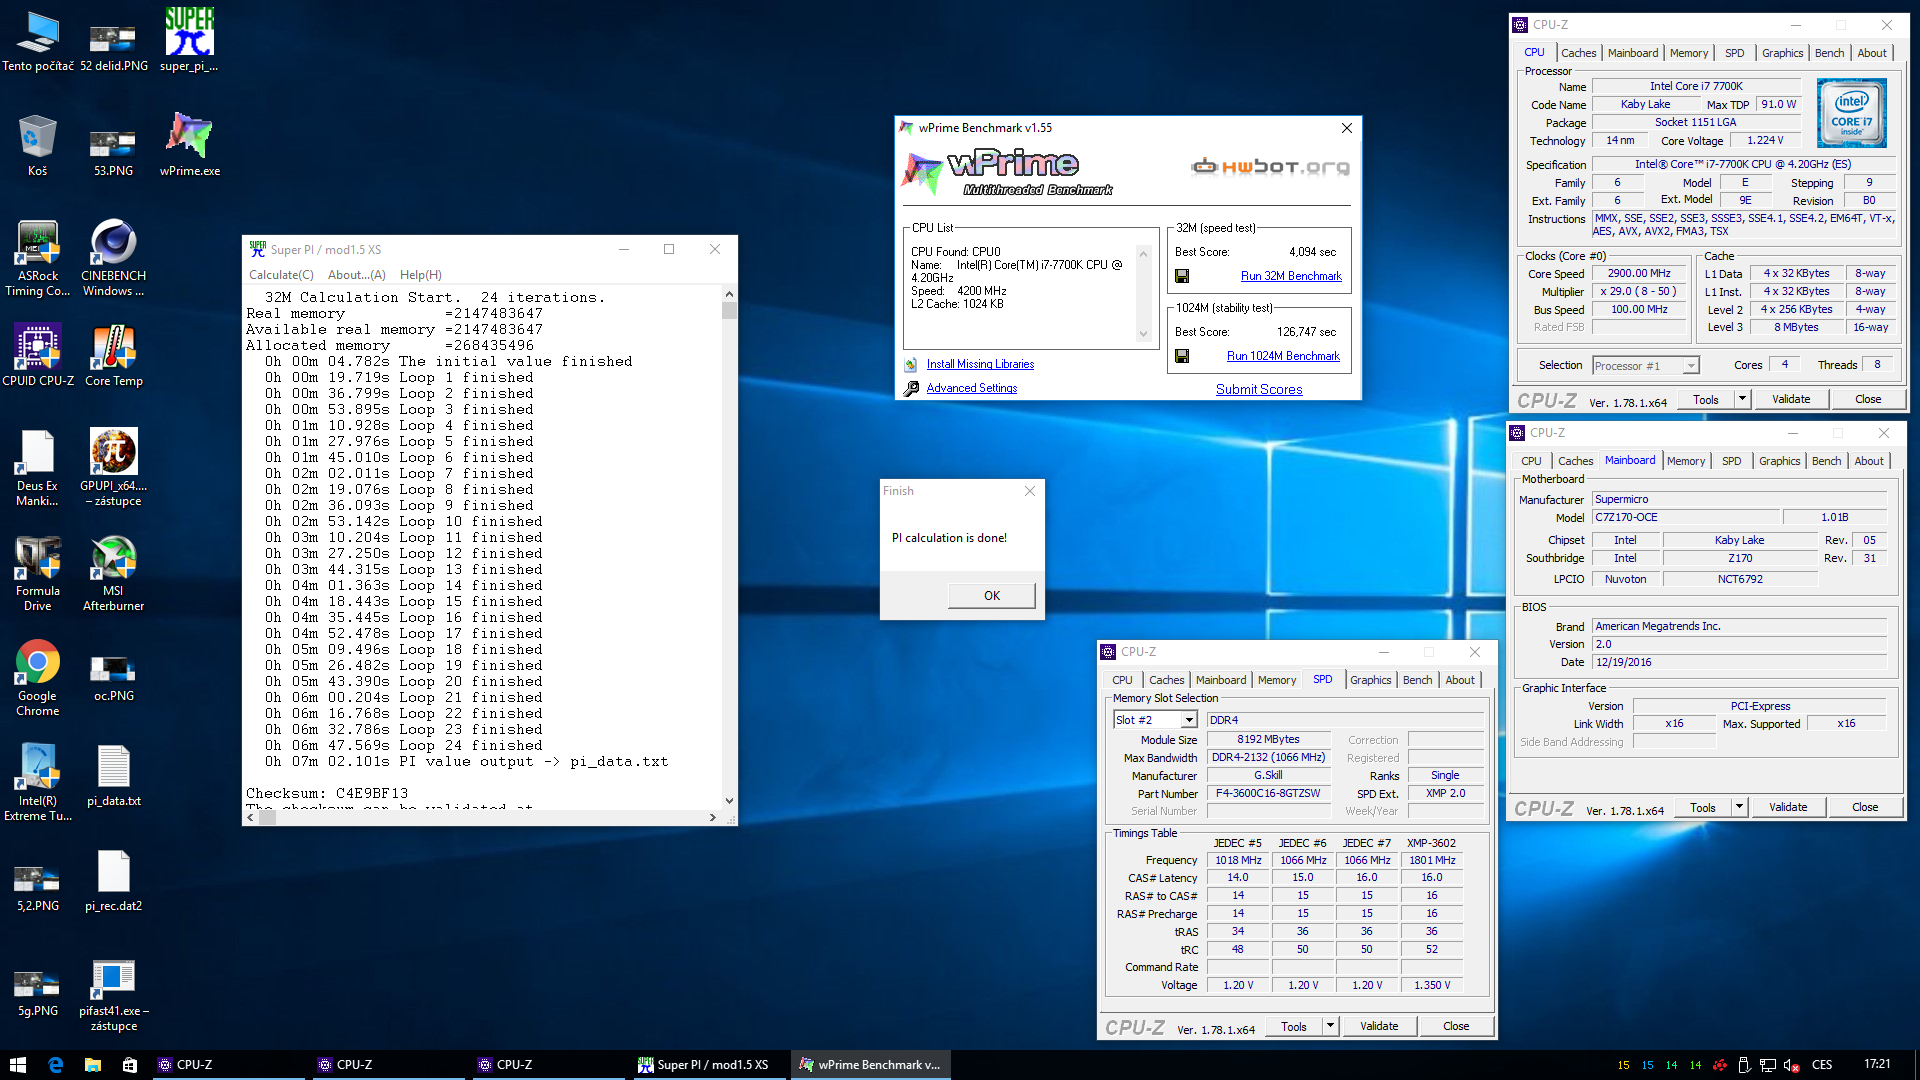Open Calculate menu in Super PI

tap(281, 275)
